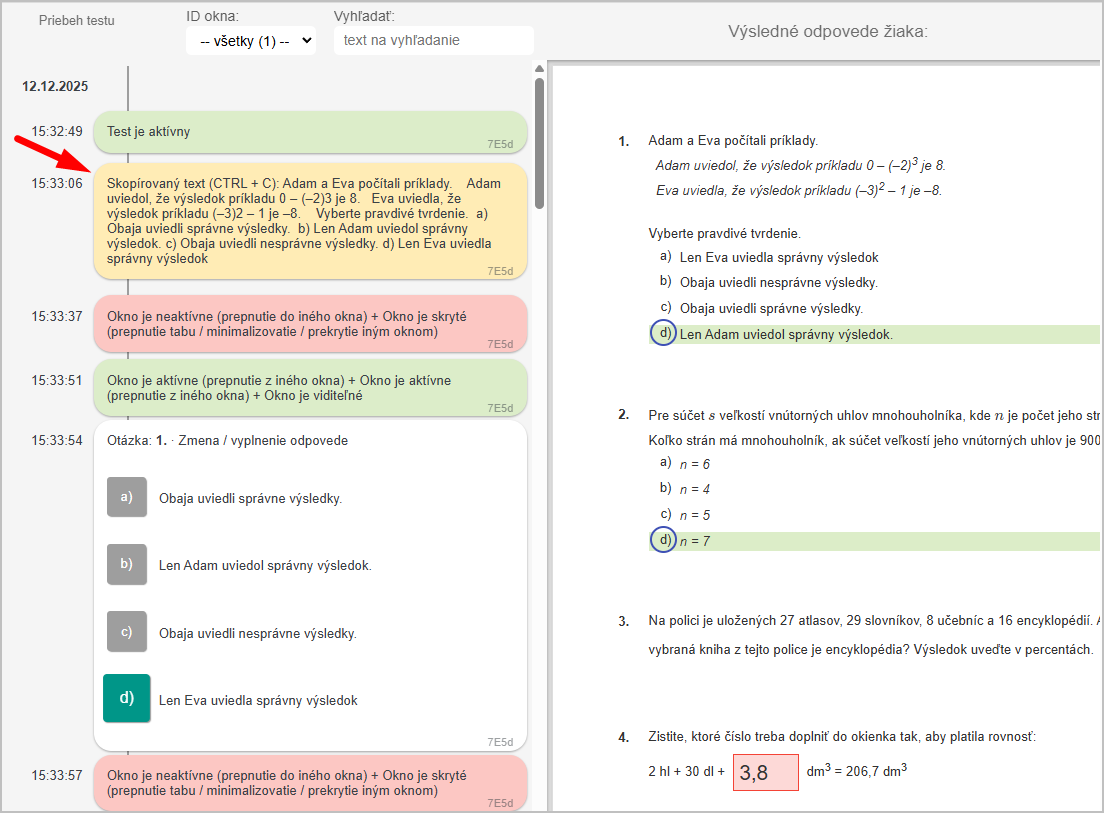Click circled d) option in question 1
This screenshot has width=1104, height=813.
tap(663, 333)
